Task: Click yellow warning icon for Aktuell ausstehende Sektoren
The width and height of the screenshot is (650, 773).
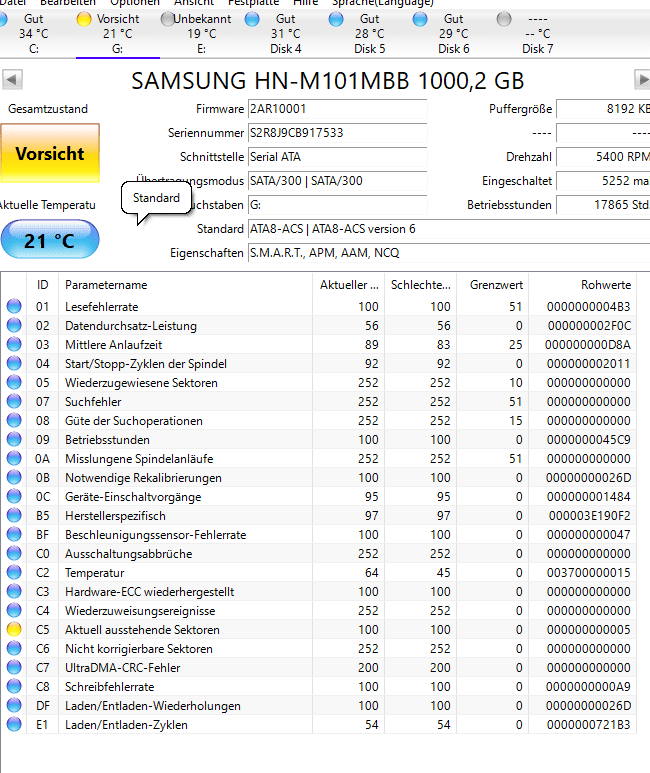Action: (14, 630)
